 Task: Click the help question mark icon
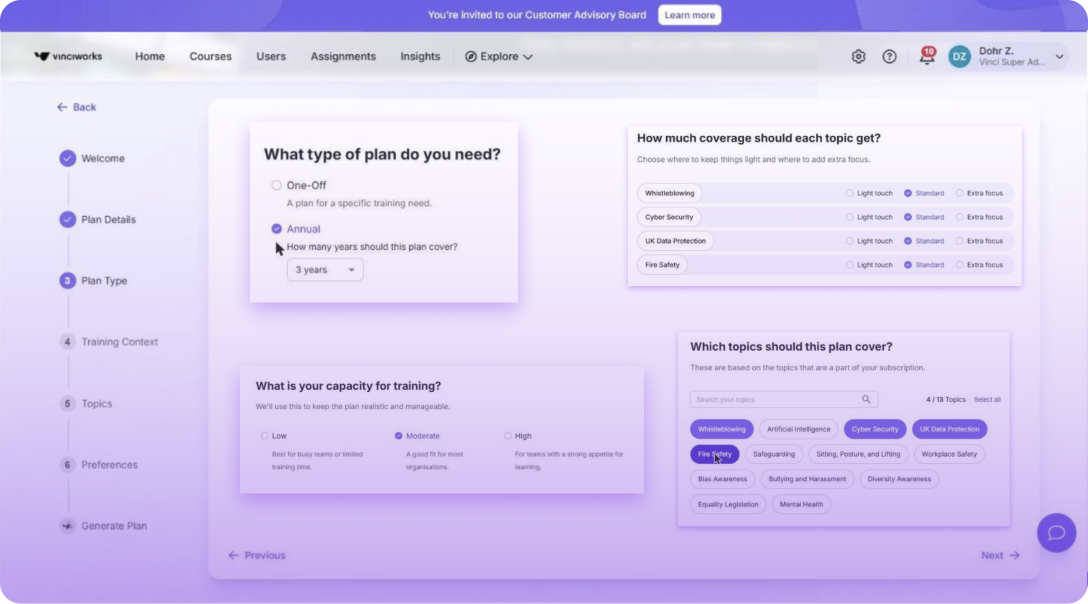point(889,57)
